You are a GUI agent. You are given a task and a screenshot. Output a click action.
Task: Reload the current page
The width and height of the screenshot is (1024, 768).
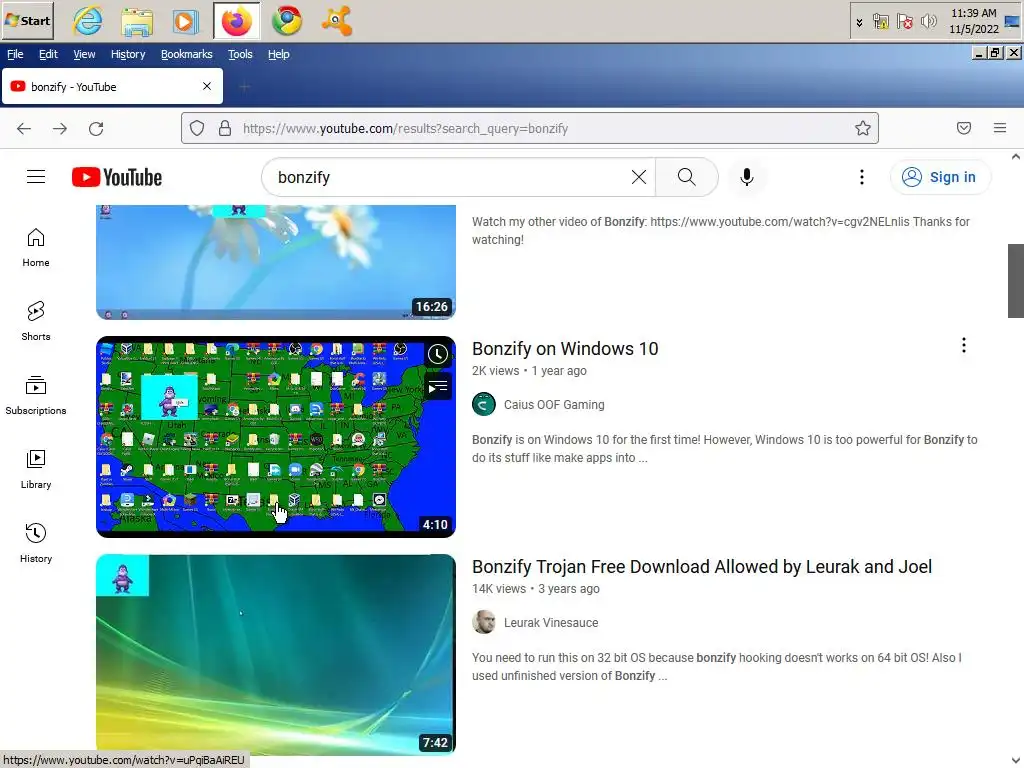coord(96,129)
